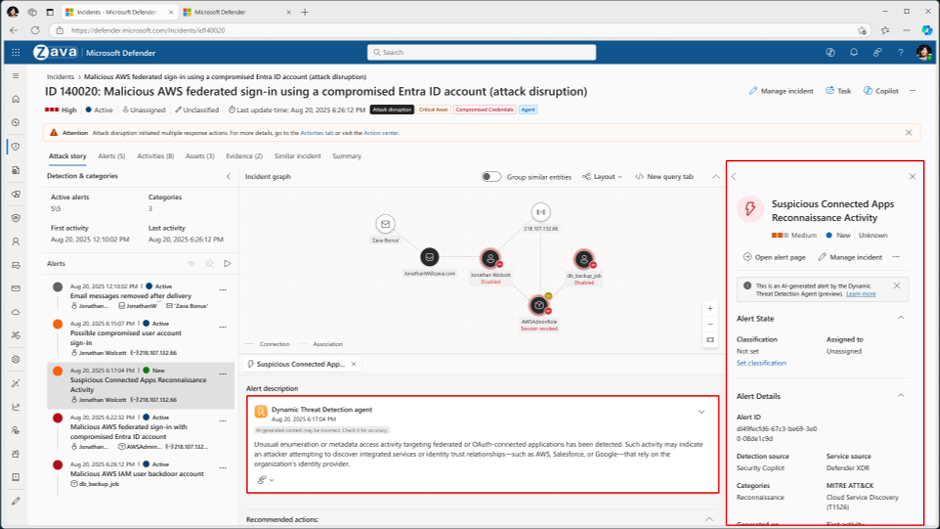Collapse the Alert State section
The width and height of the screenshot is (940, 529).
[x=900, y=318]
